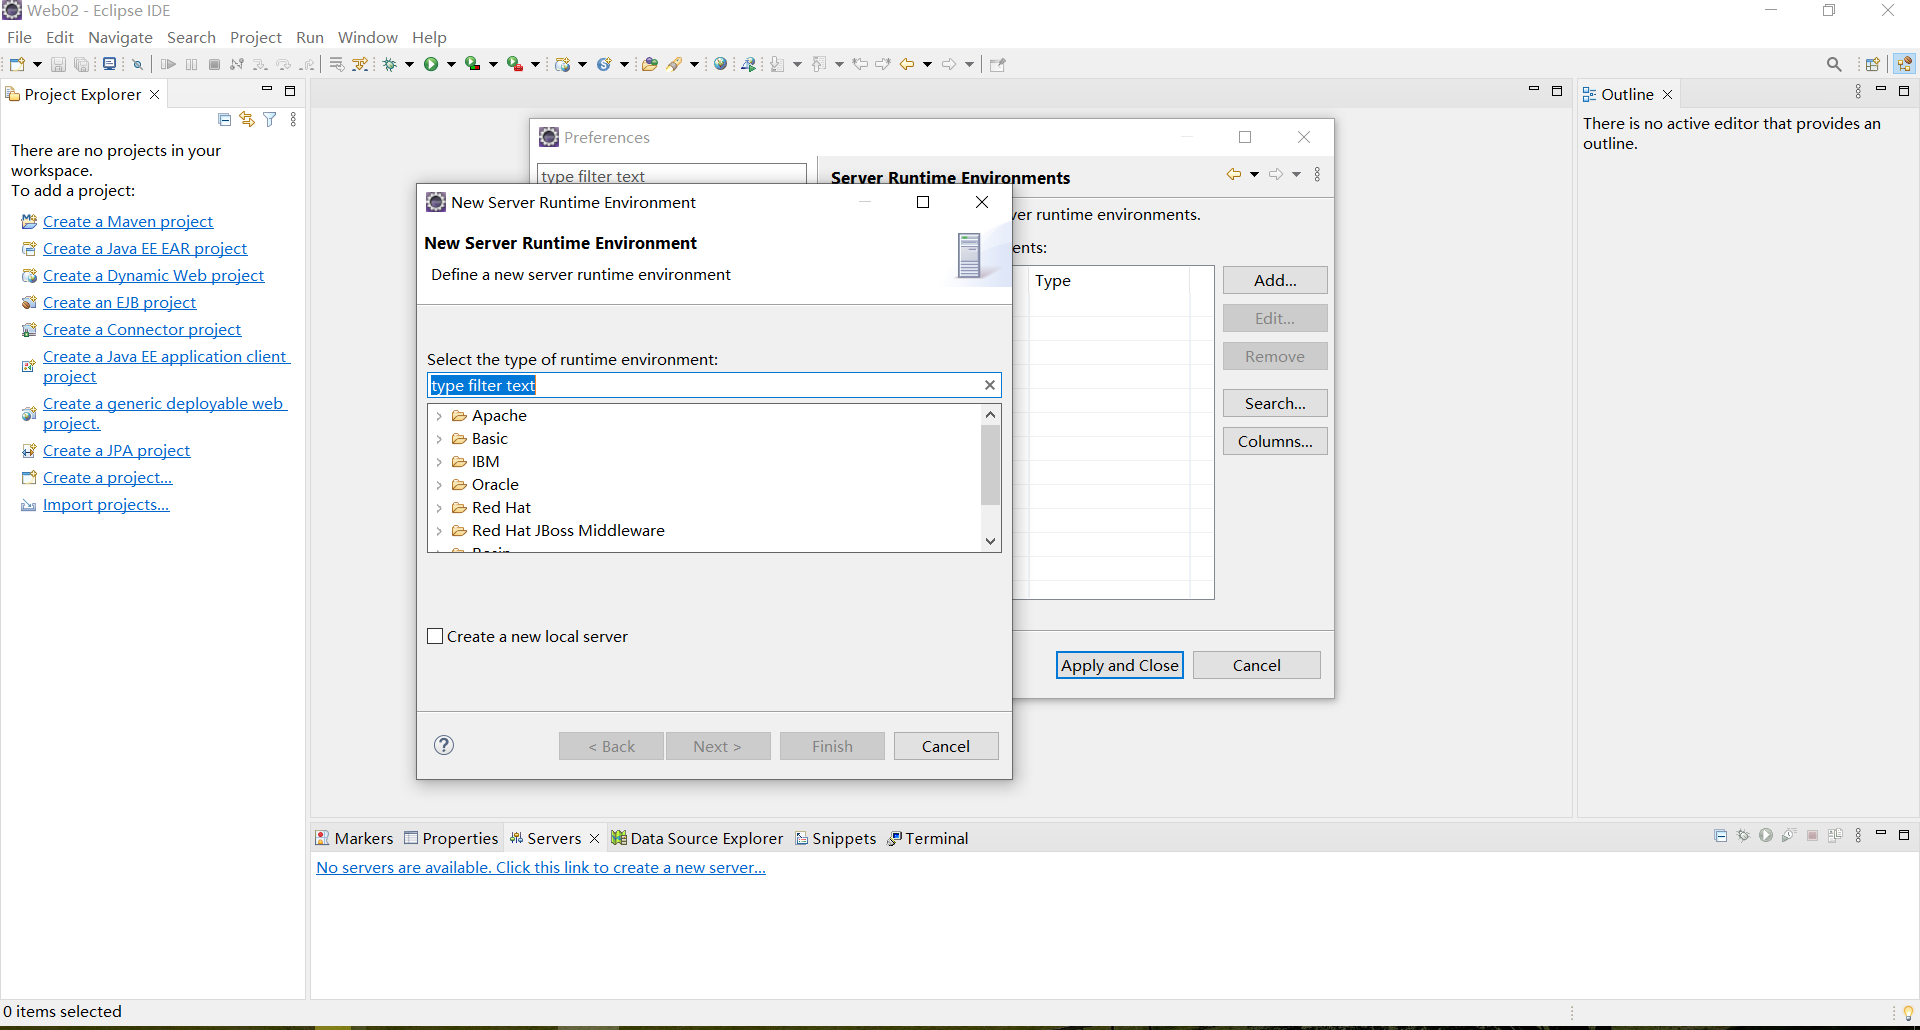Open the Project menu
Image resolution: width=1920 pixels, height=1030 pixels.
click(256, 37)
